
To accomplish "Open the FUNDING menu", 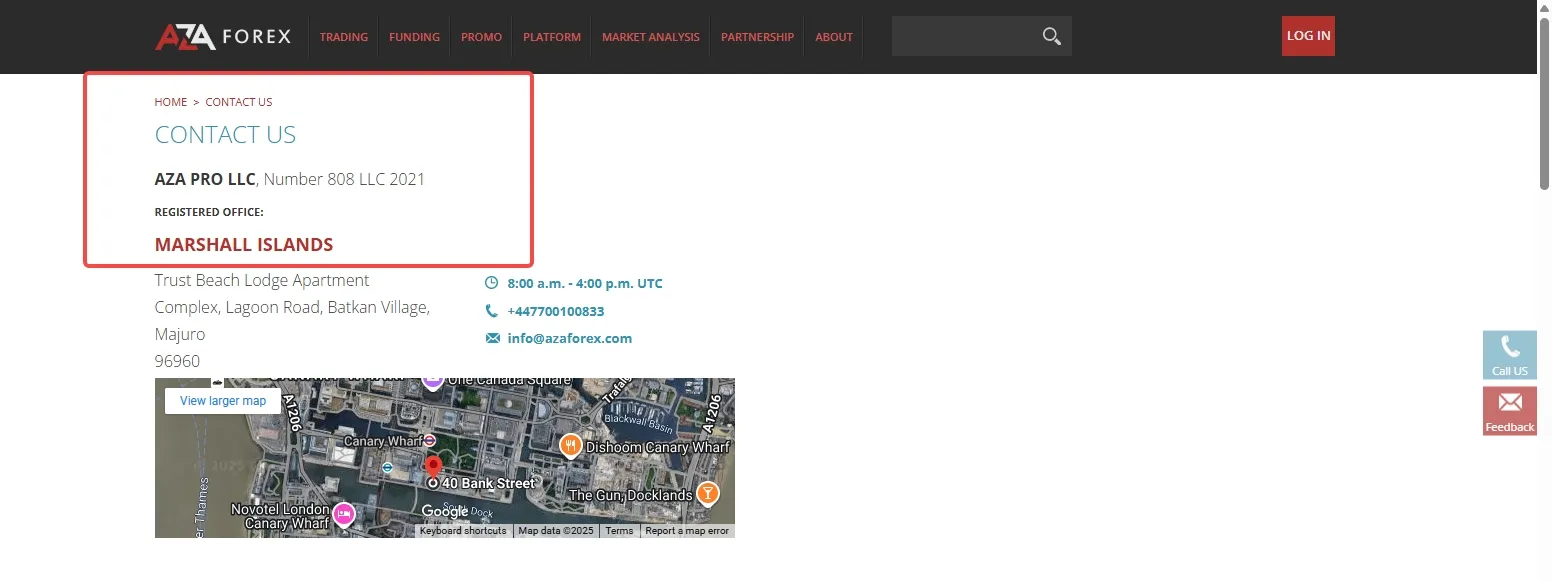I will click(x=414, y=37).
